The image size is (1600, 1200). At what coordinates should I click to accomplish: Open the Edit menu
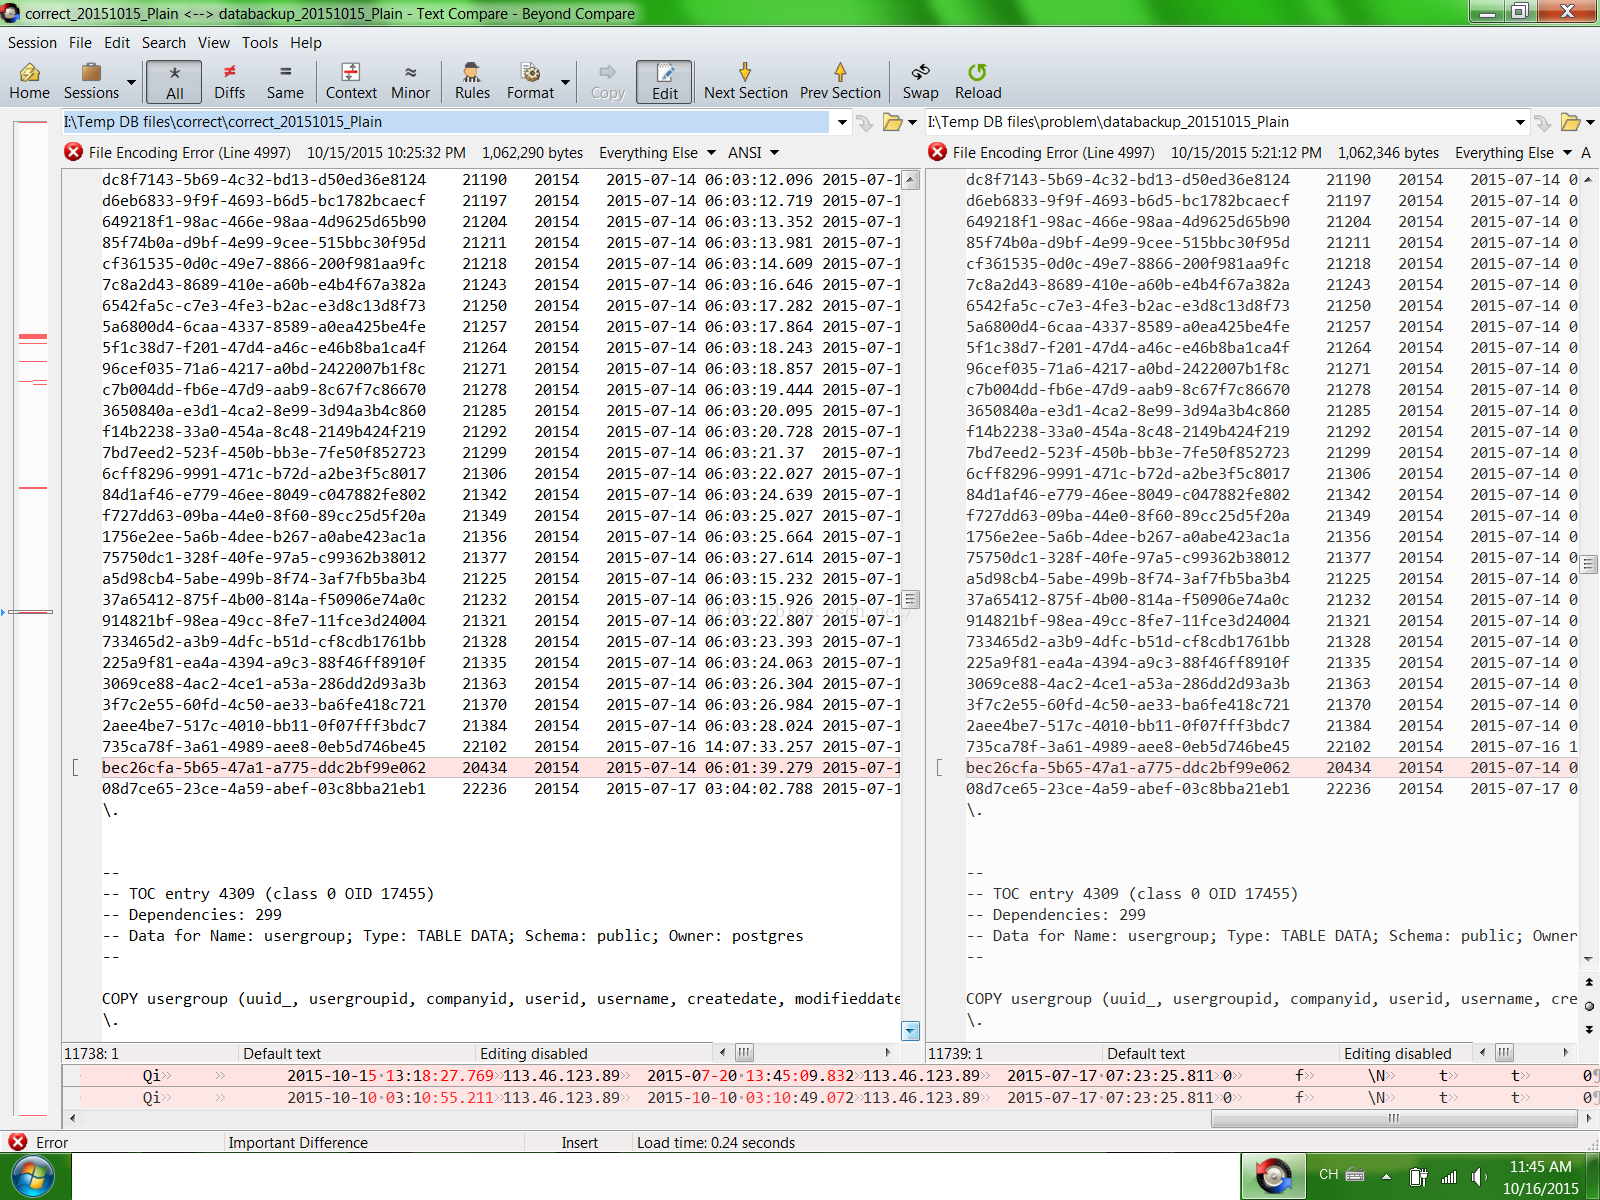[x=117, y=42]
